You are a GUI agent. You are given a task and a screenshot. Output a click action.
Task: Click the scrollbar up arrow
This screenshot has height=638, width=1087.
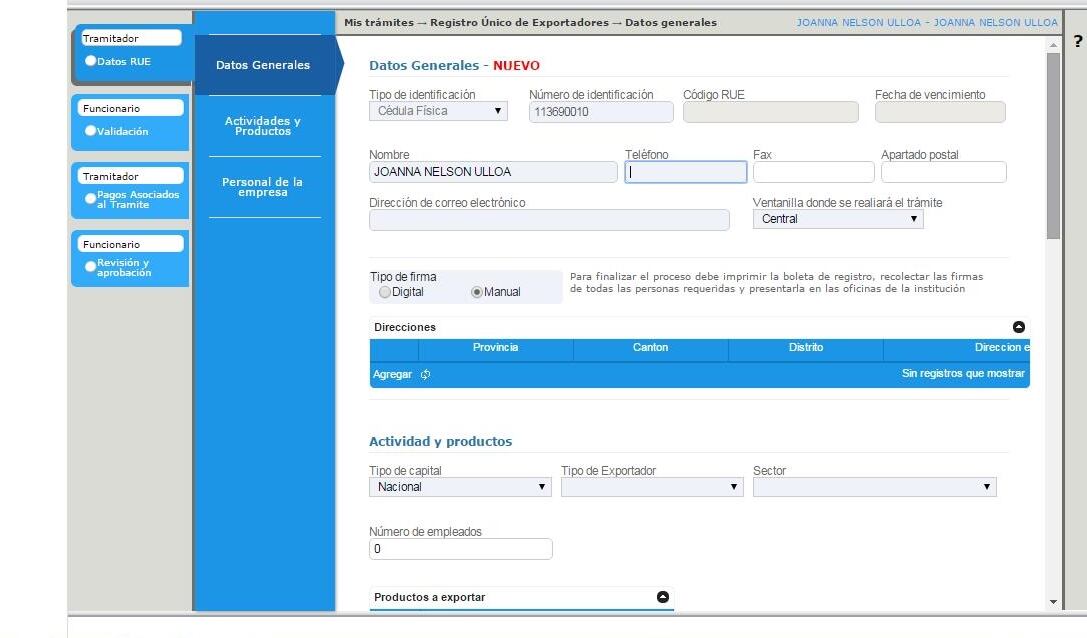click(x=1053, y=45)
